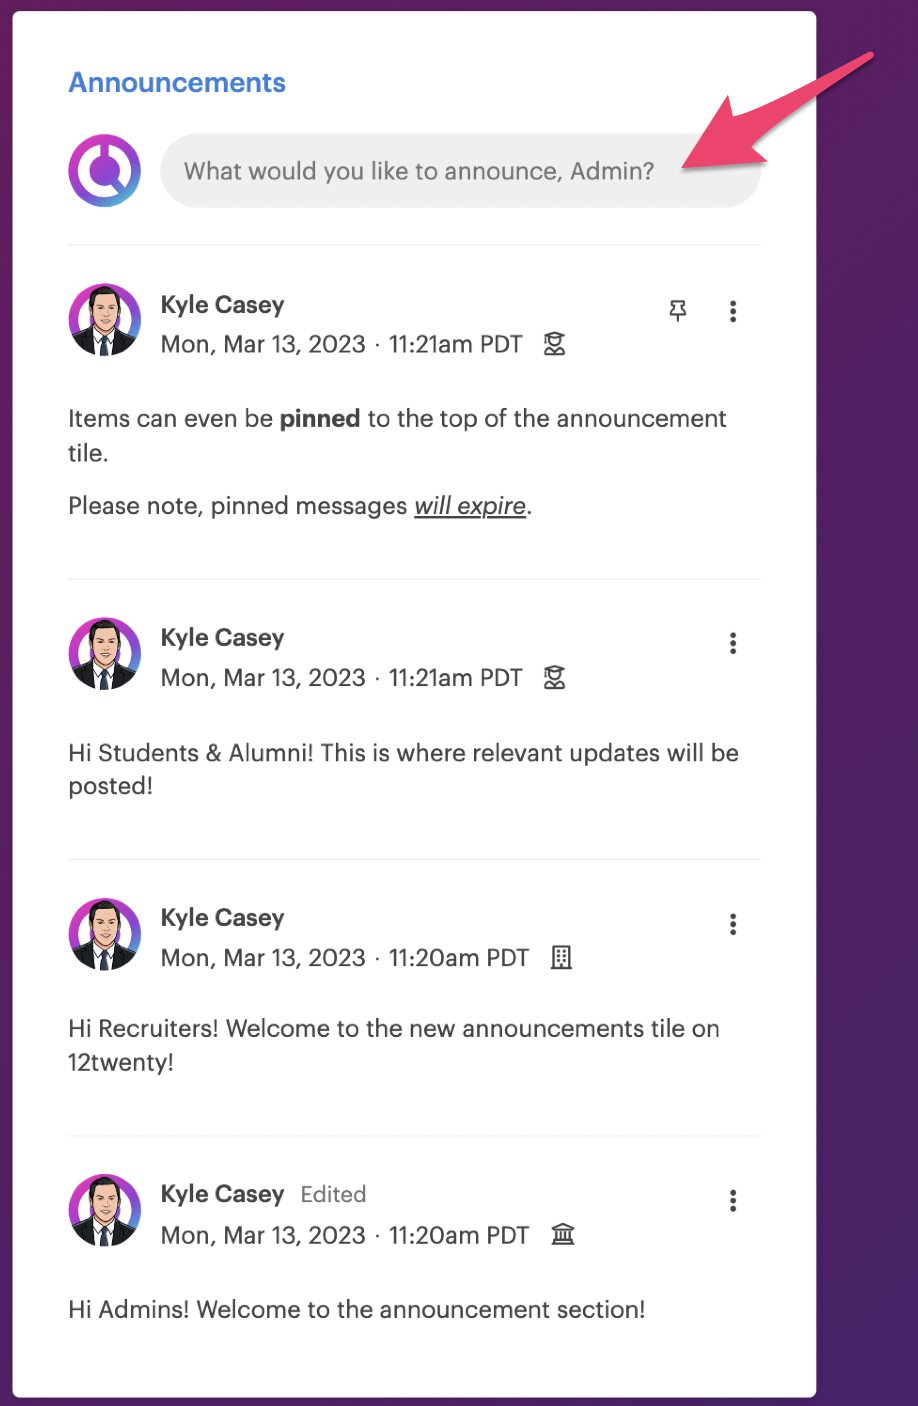918x1406 pixels.
Task: Click student audience icon on Students & Alumni post
Action: pyautogui.click(x=554, y=678)
